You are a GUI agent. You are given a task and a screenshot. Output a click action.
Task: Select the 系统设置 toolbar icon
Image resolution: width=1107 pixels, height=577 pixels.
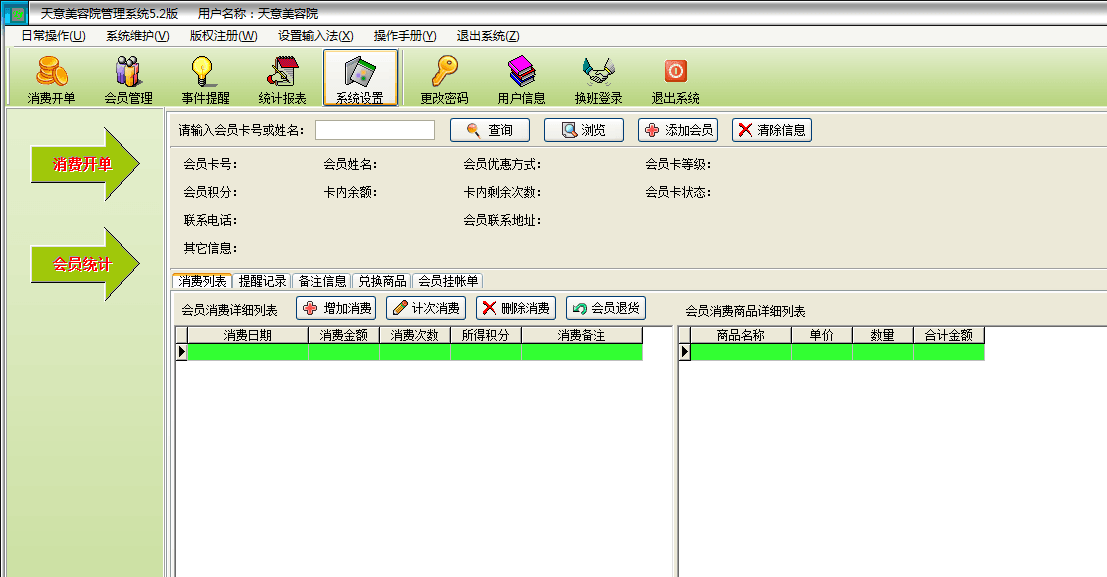360,78
